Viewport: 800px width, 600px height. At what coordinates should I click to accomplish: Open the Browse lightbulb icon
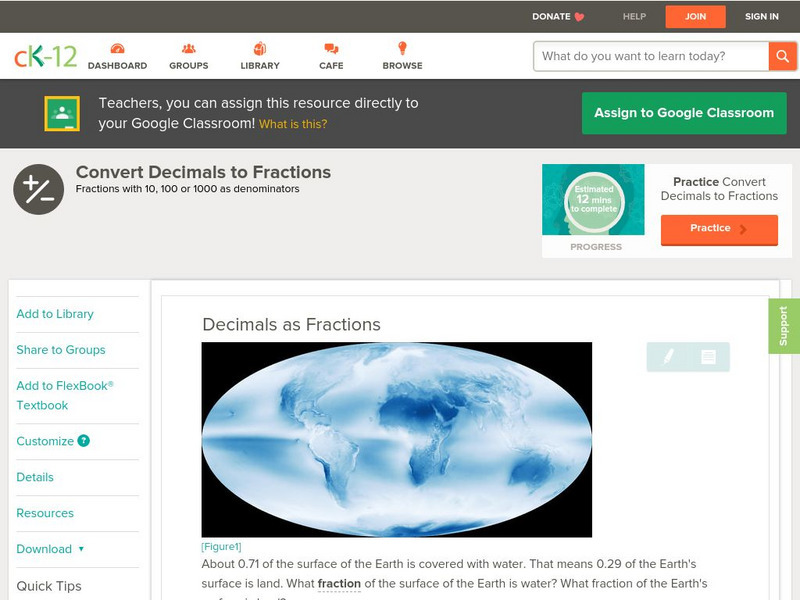[403, 48]
